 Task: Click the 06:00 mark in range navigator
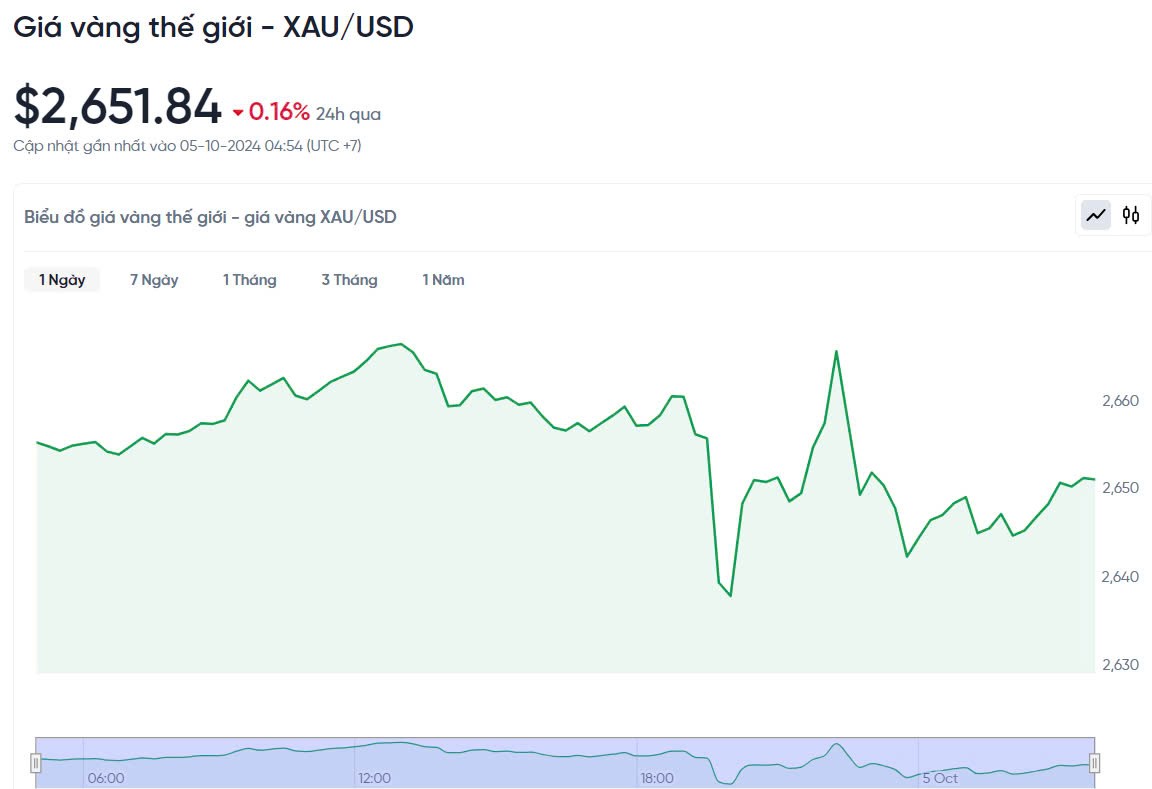tap(106, 778)
